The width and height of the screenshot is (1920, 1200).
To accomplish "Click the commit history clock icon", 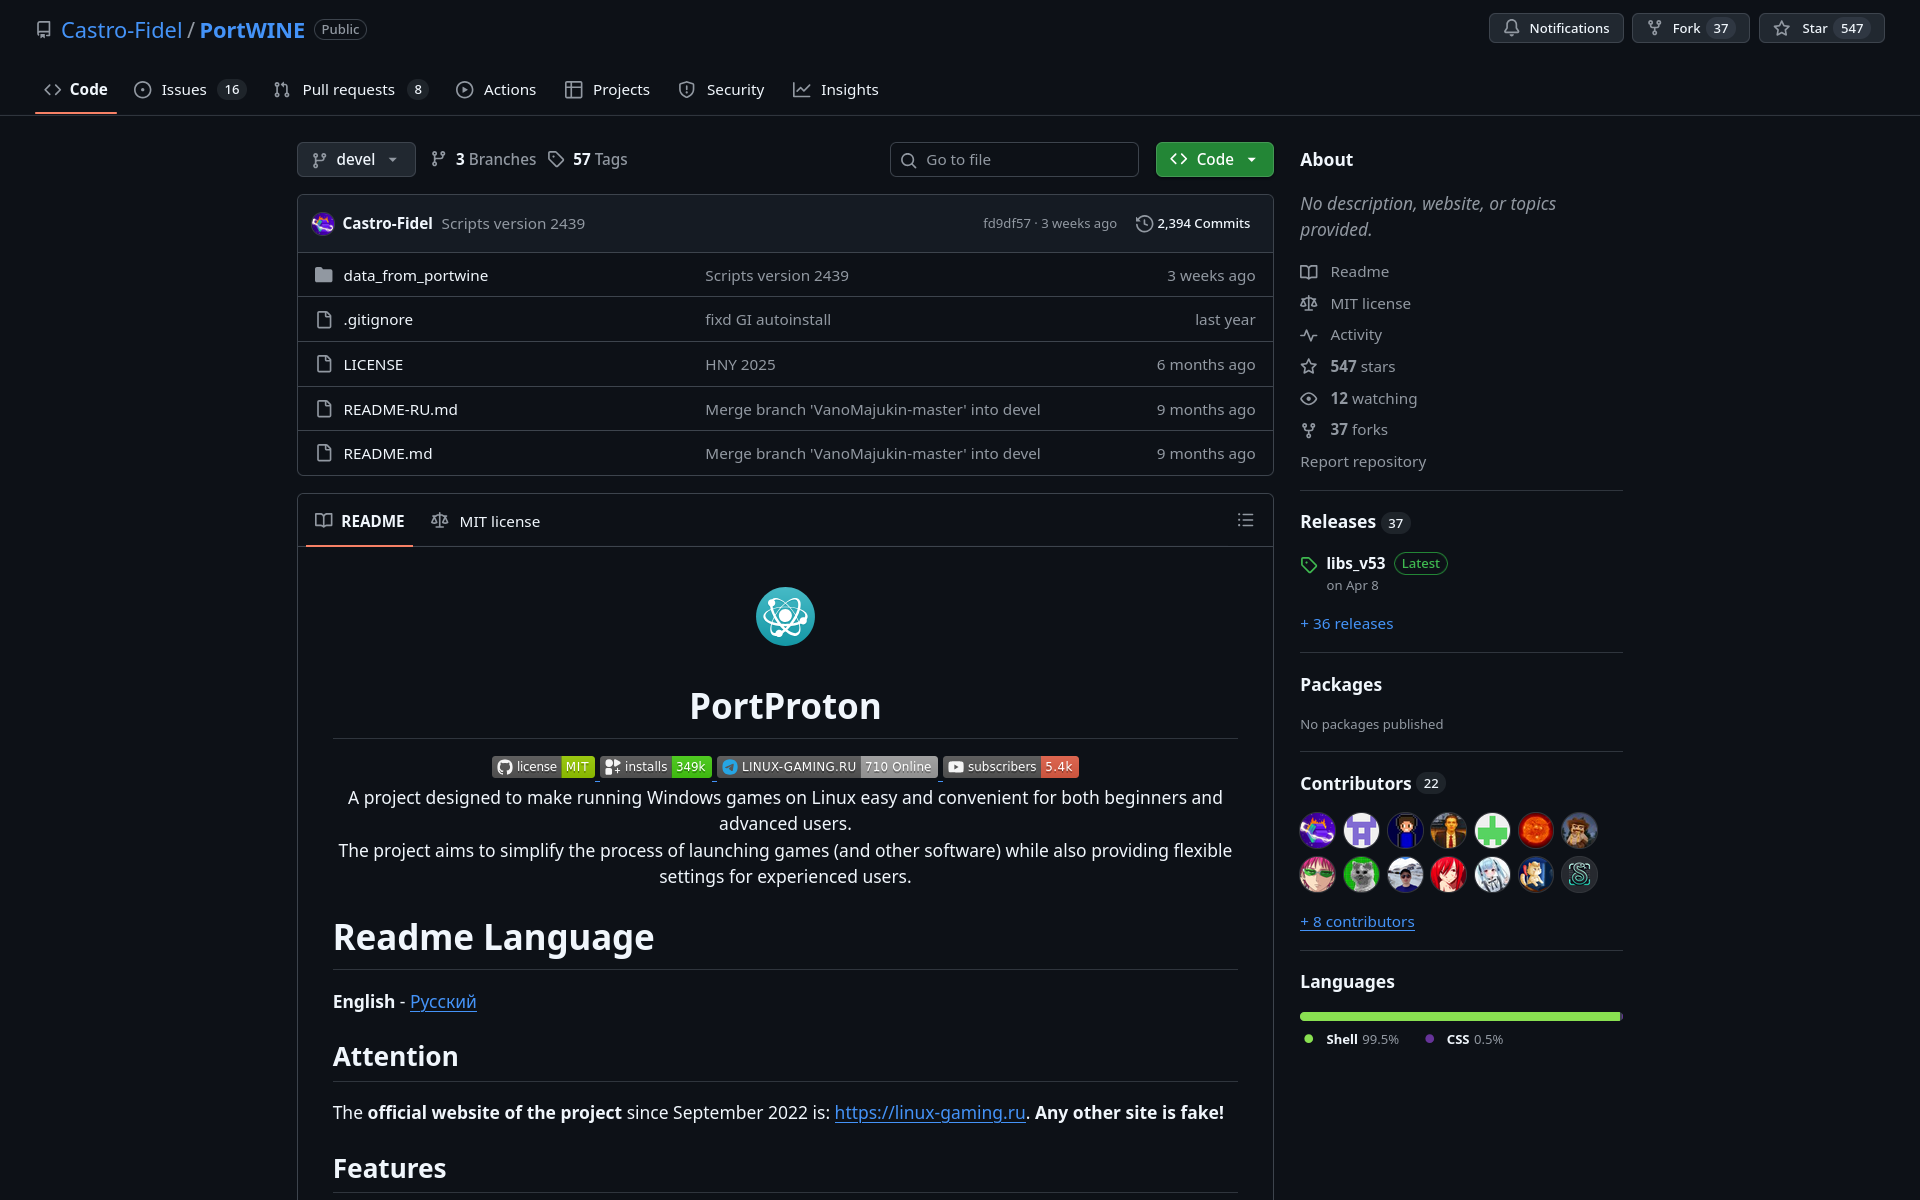I will tap(1144, 224).
